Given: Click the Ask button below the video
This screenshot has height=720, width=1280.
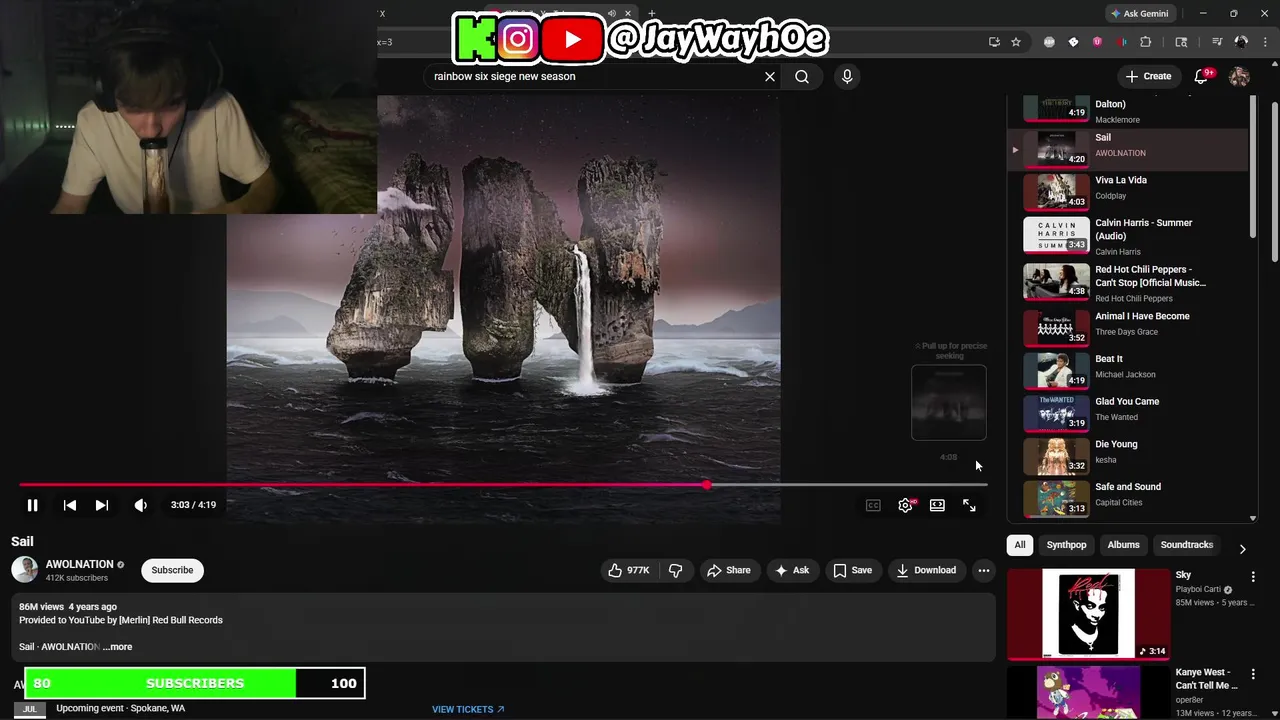Looking at the screenshot, I should pyautogui.click(x=792, y=570).
